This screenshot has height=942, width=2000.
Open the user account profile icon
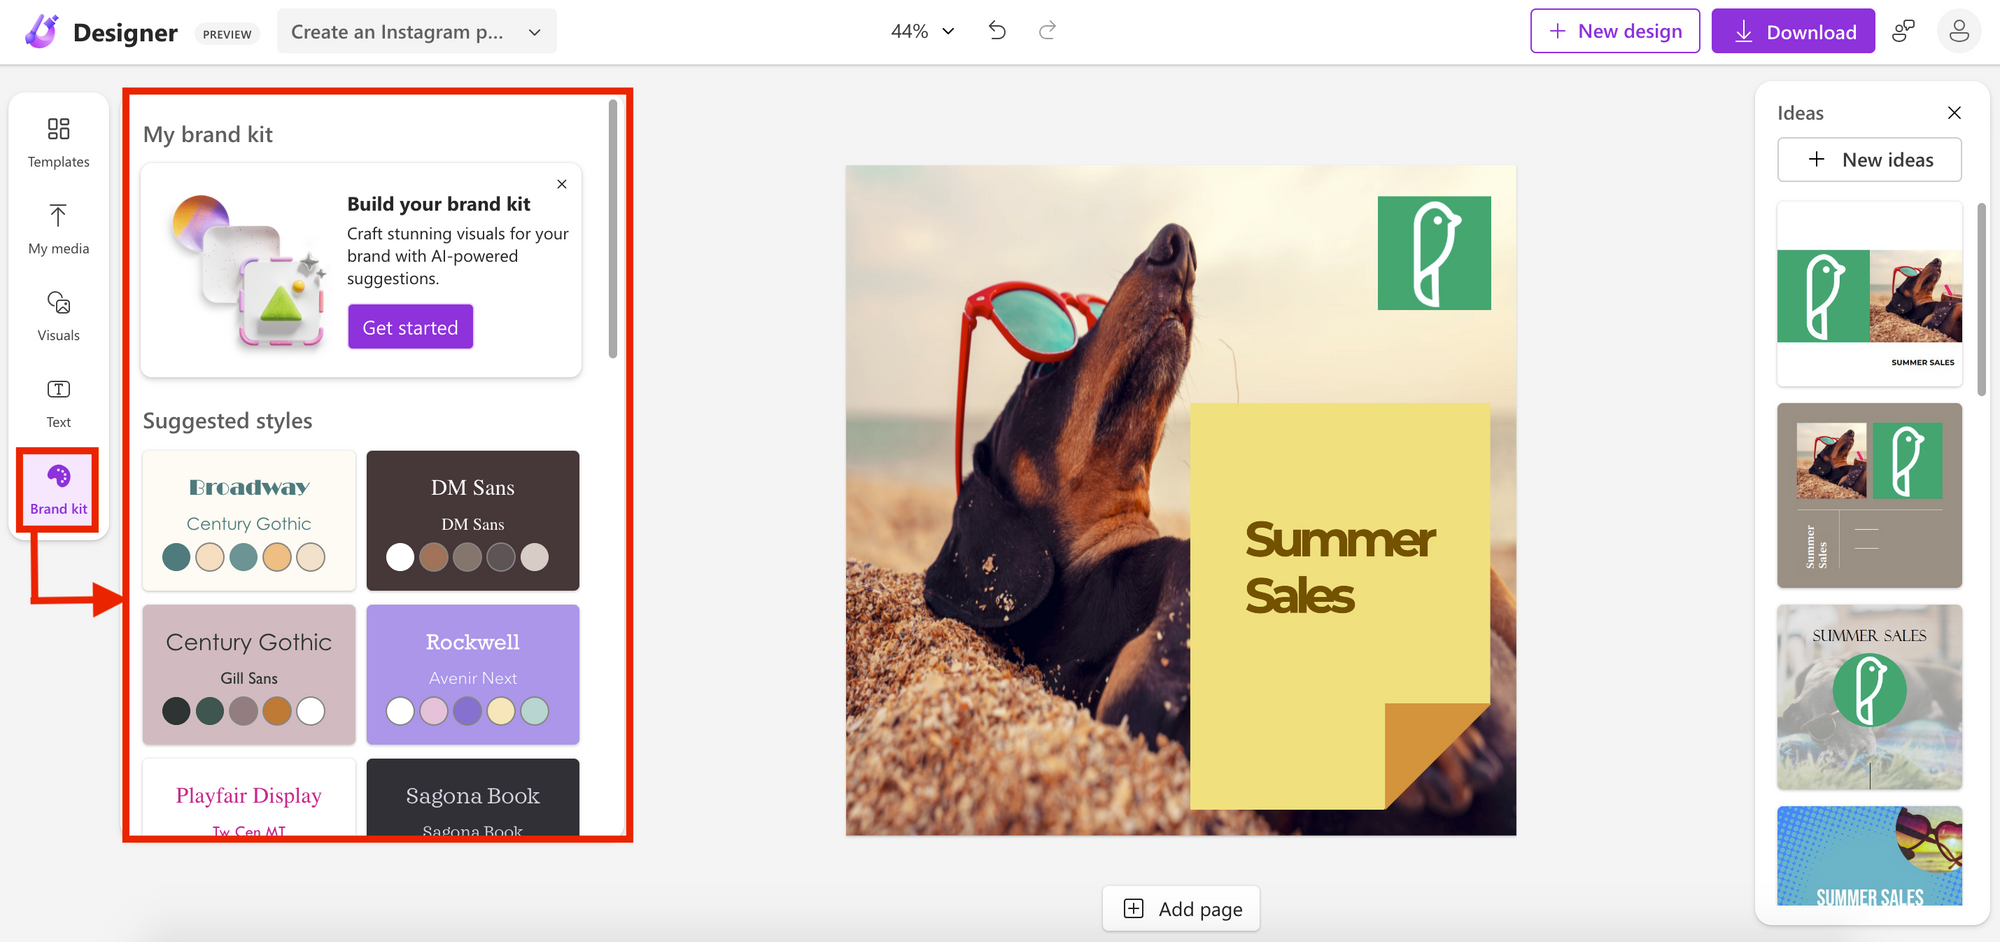pyautogui.click(x=1958, y=31)
